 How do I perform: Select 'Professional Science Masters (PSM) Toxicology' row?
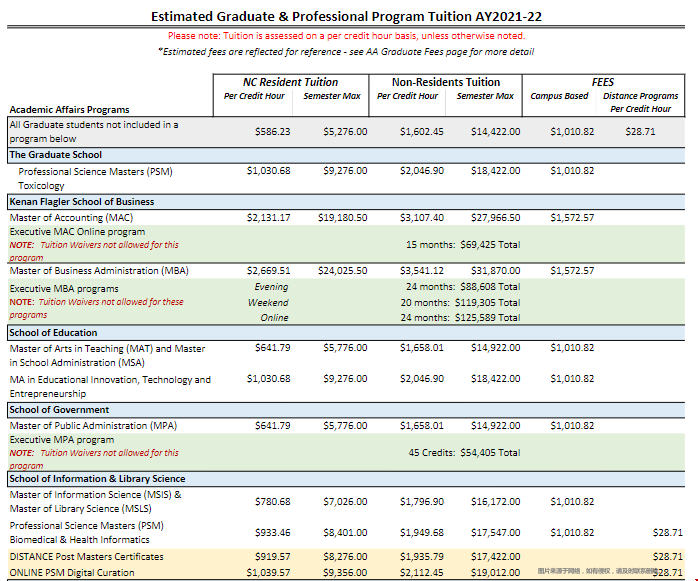pos(95,179)
